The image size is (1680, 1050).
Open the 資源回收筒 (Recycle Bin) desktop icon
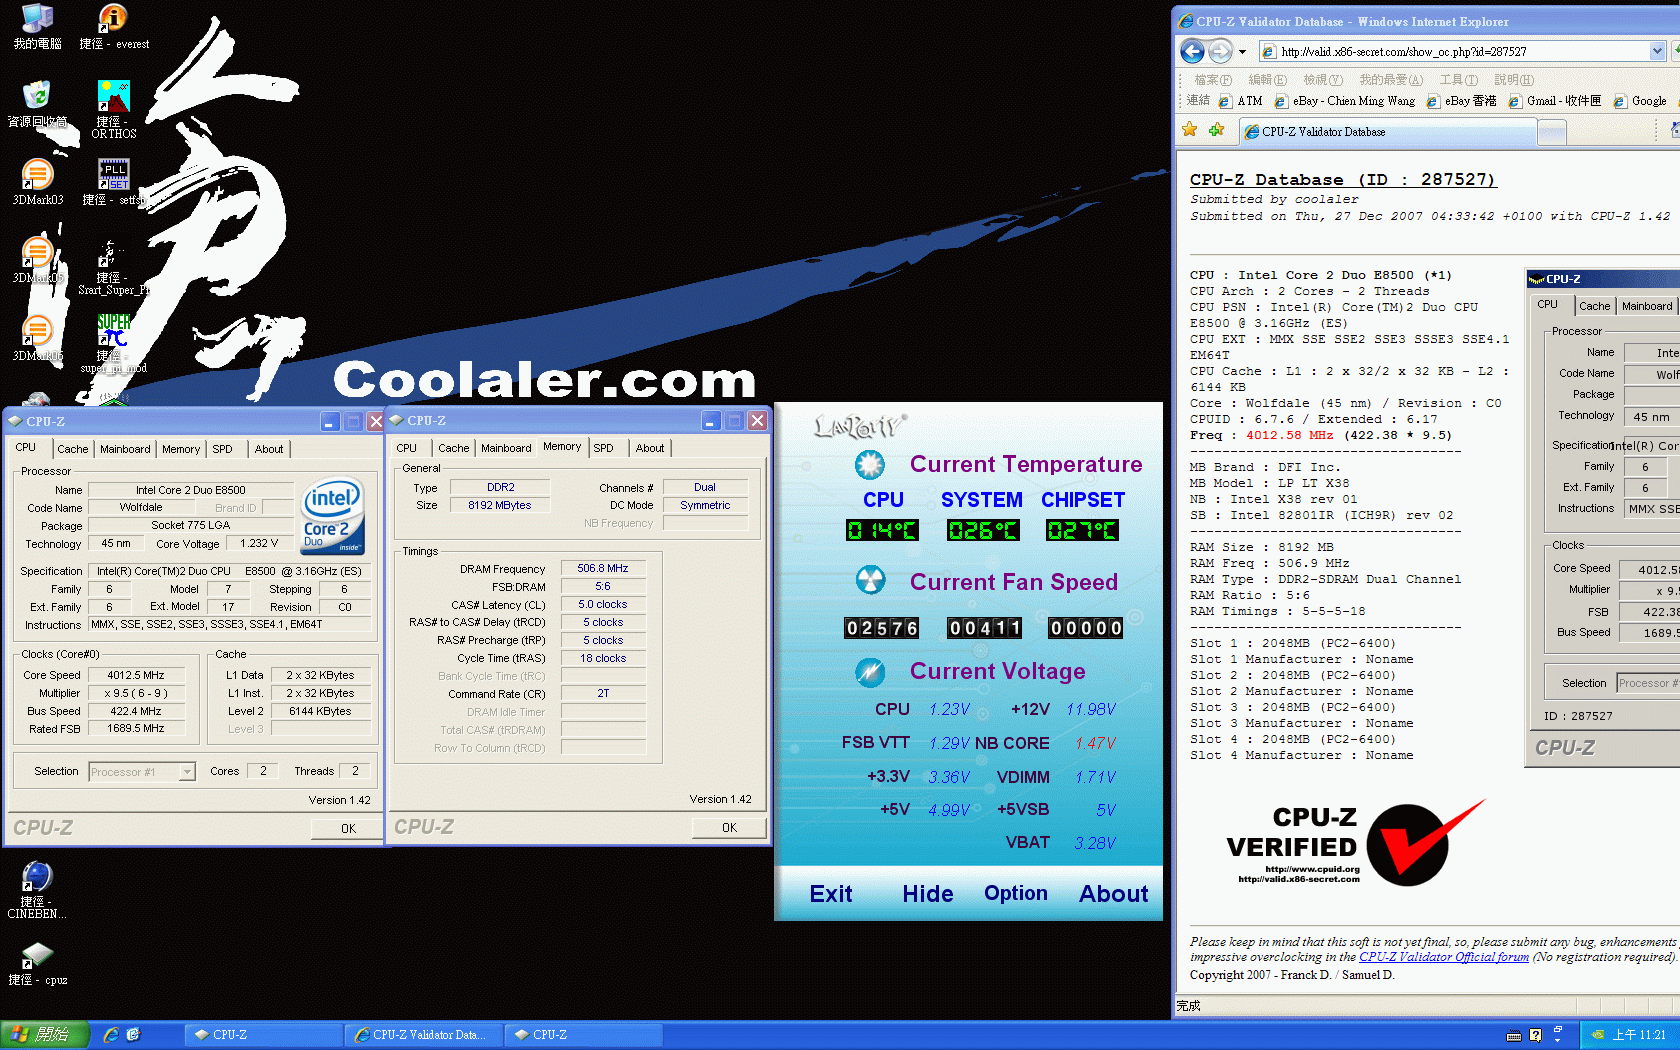(37, 104)
